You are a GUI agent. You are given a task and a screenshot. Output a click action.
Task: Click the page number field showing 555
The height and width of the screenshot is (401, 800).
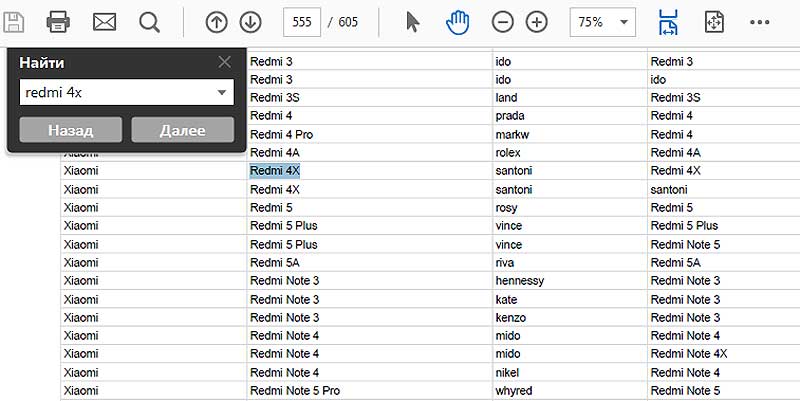302,22
